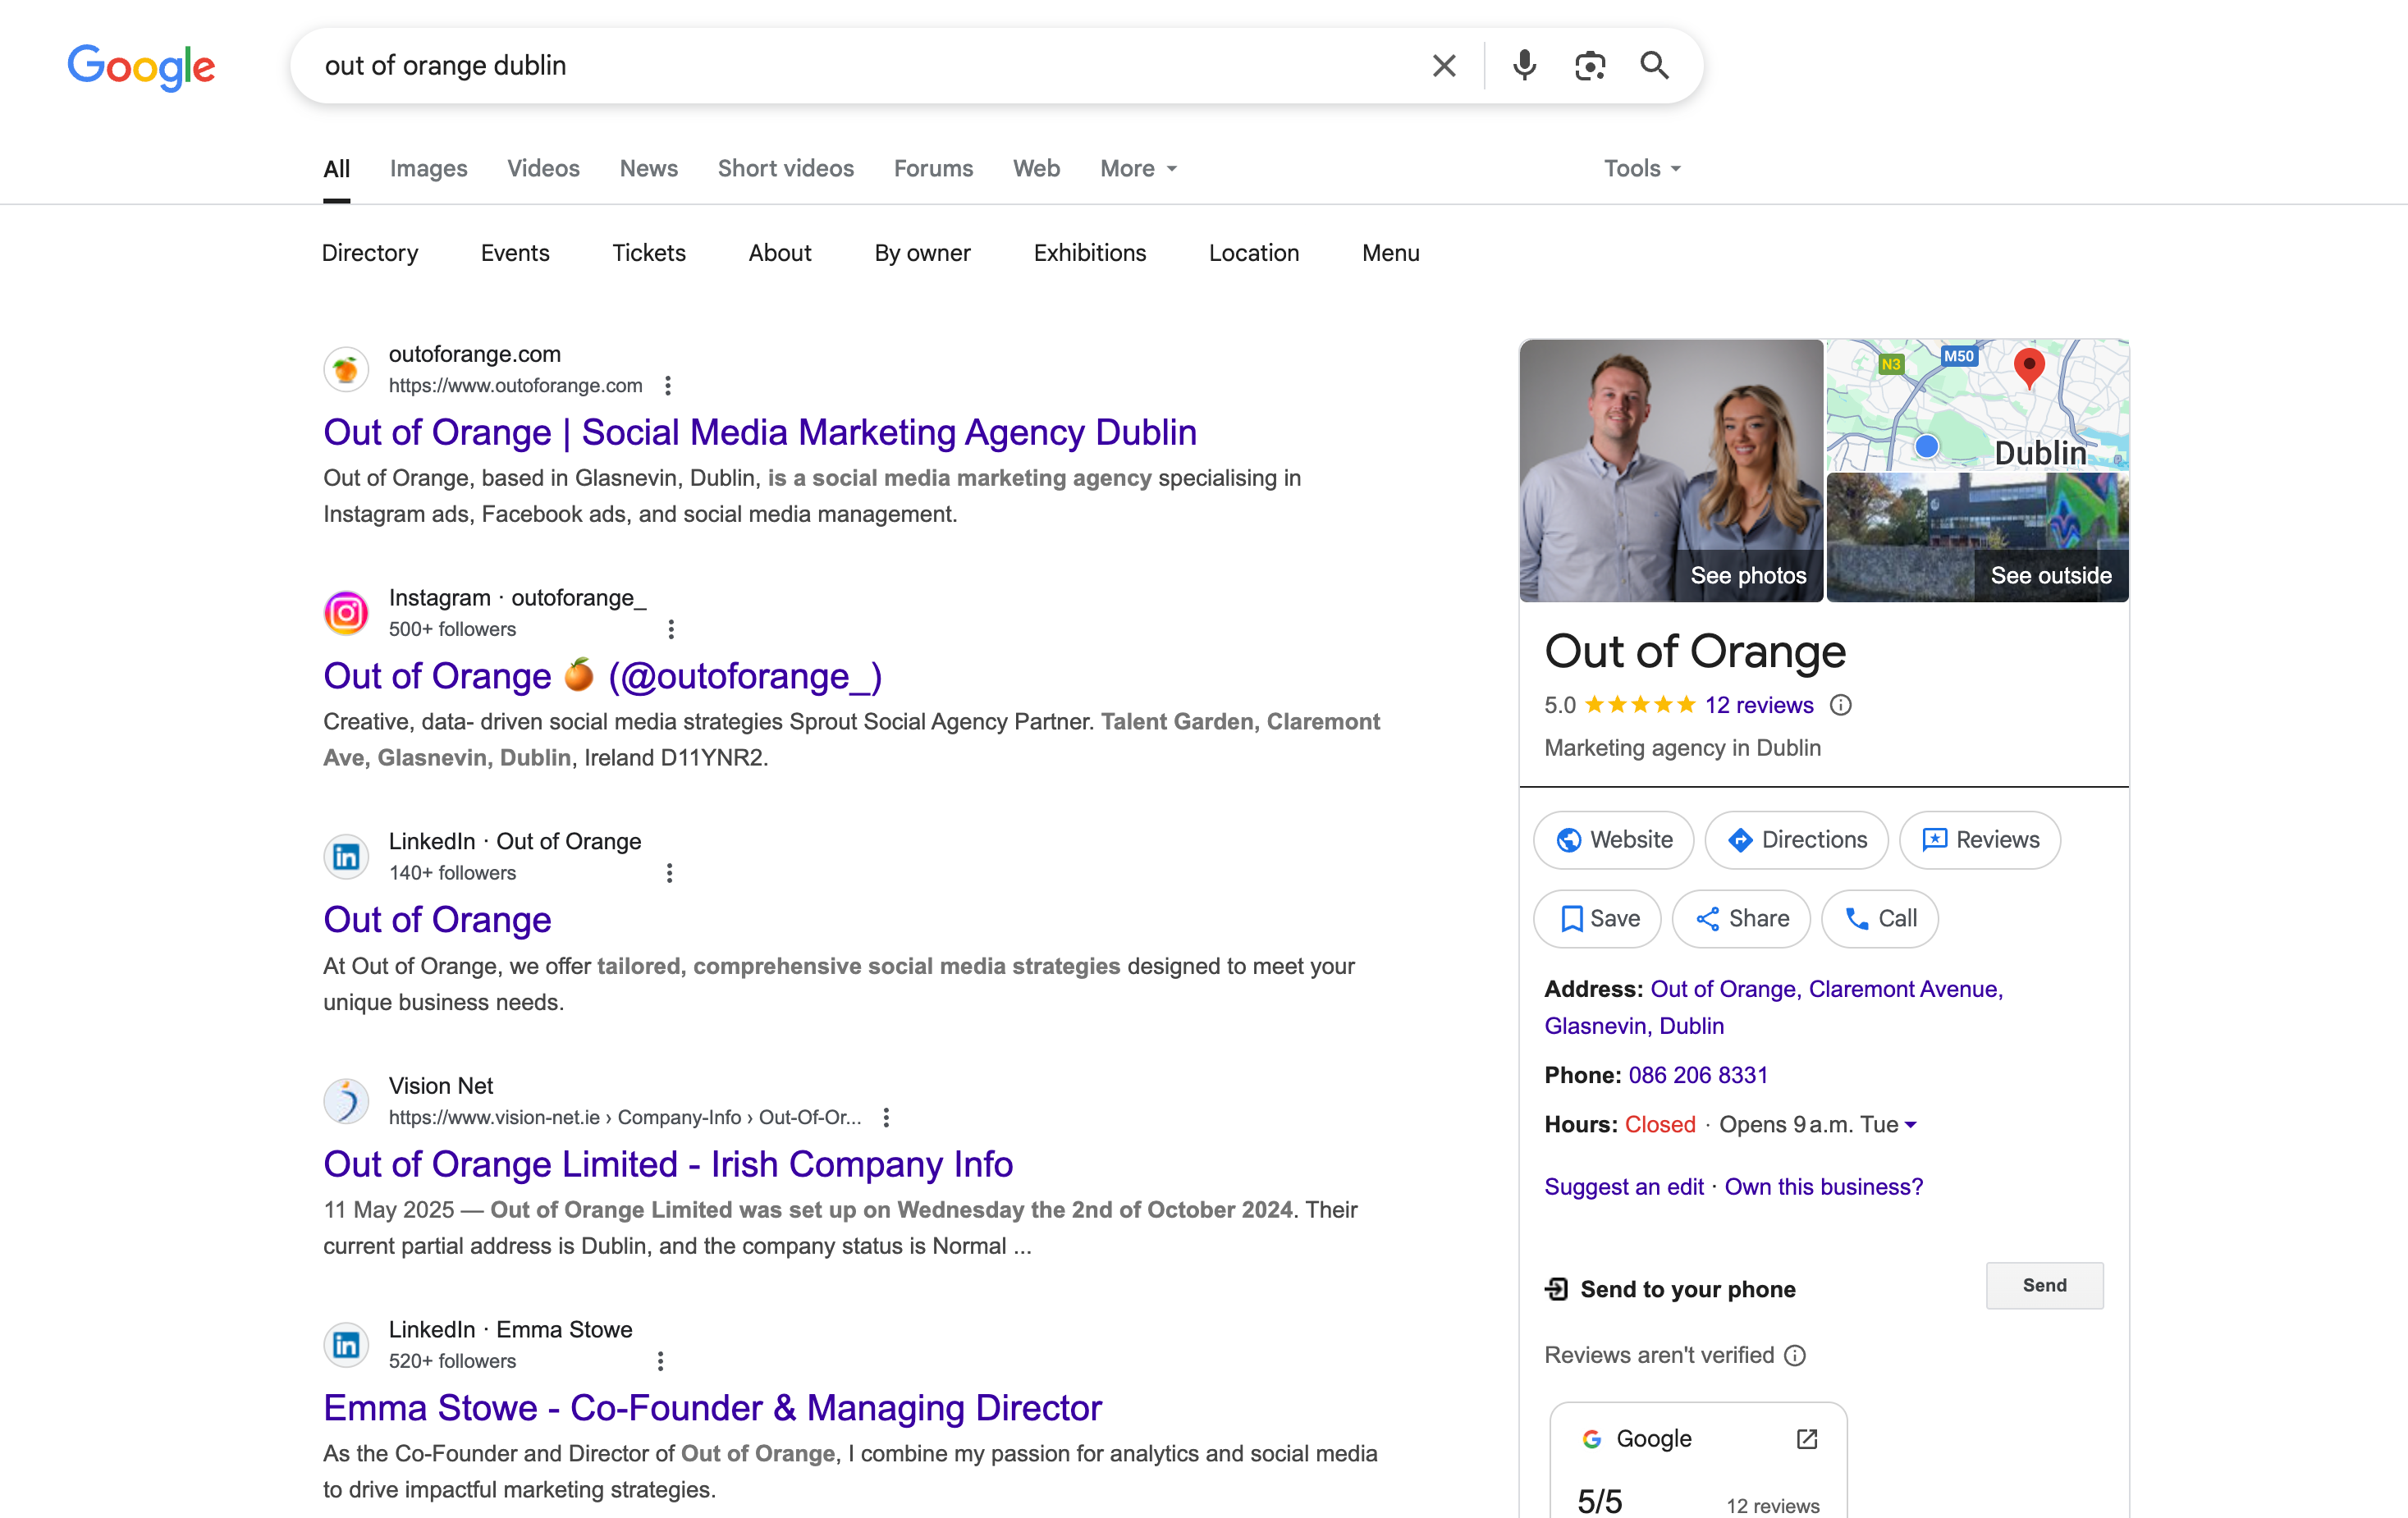Share the business listing
This screenshot has width=2408, height=1518.
pos(1740,918)
